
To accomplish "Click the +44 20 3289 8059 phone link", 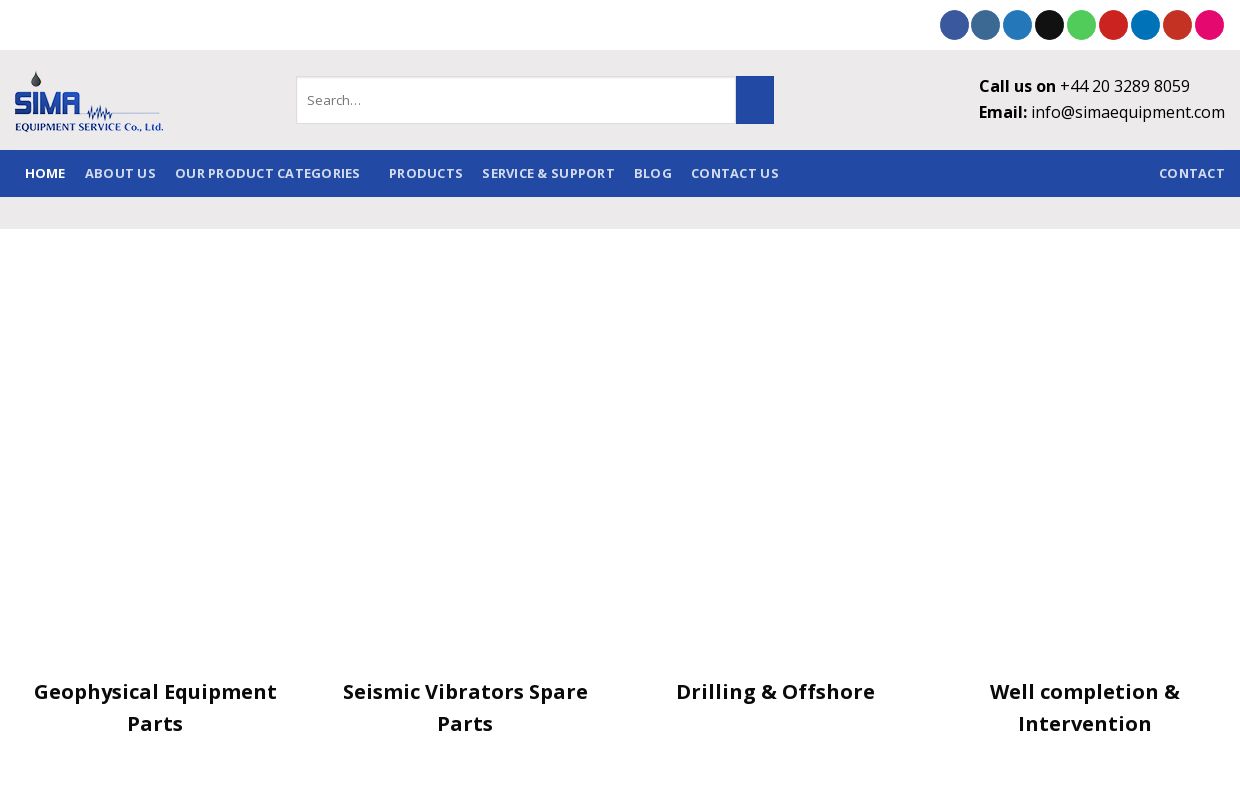I will (x=1124, y=86).
